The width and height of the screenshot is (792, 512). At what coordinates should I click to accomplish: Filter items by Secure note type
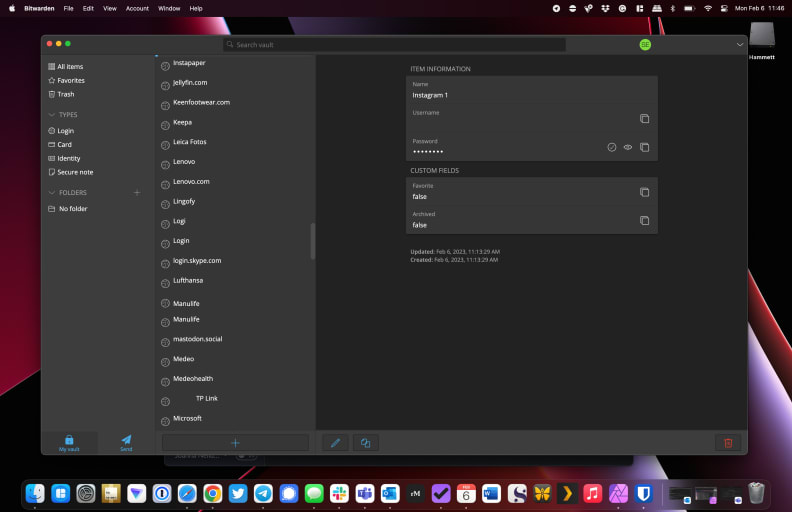pos(71,172)
